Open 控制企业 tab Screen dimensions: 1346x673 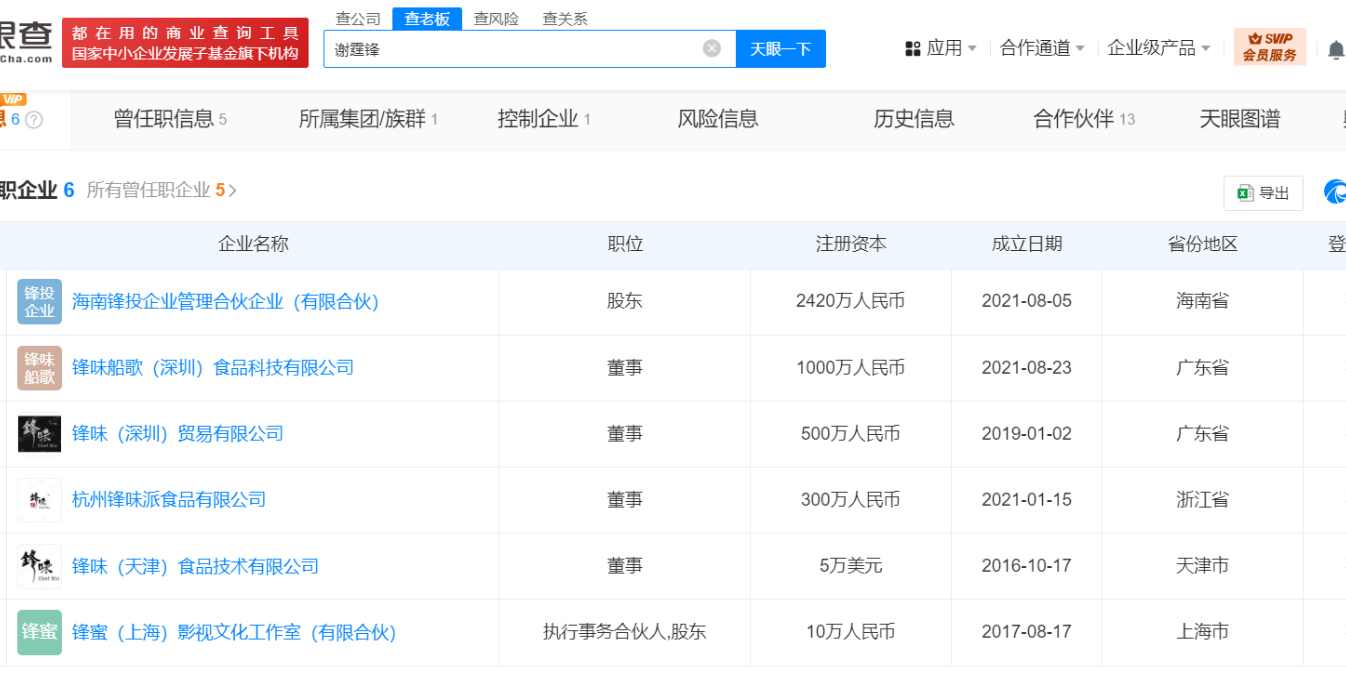point(544,119)
